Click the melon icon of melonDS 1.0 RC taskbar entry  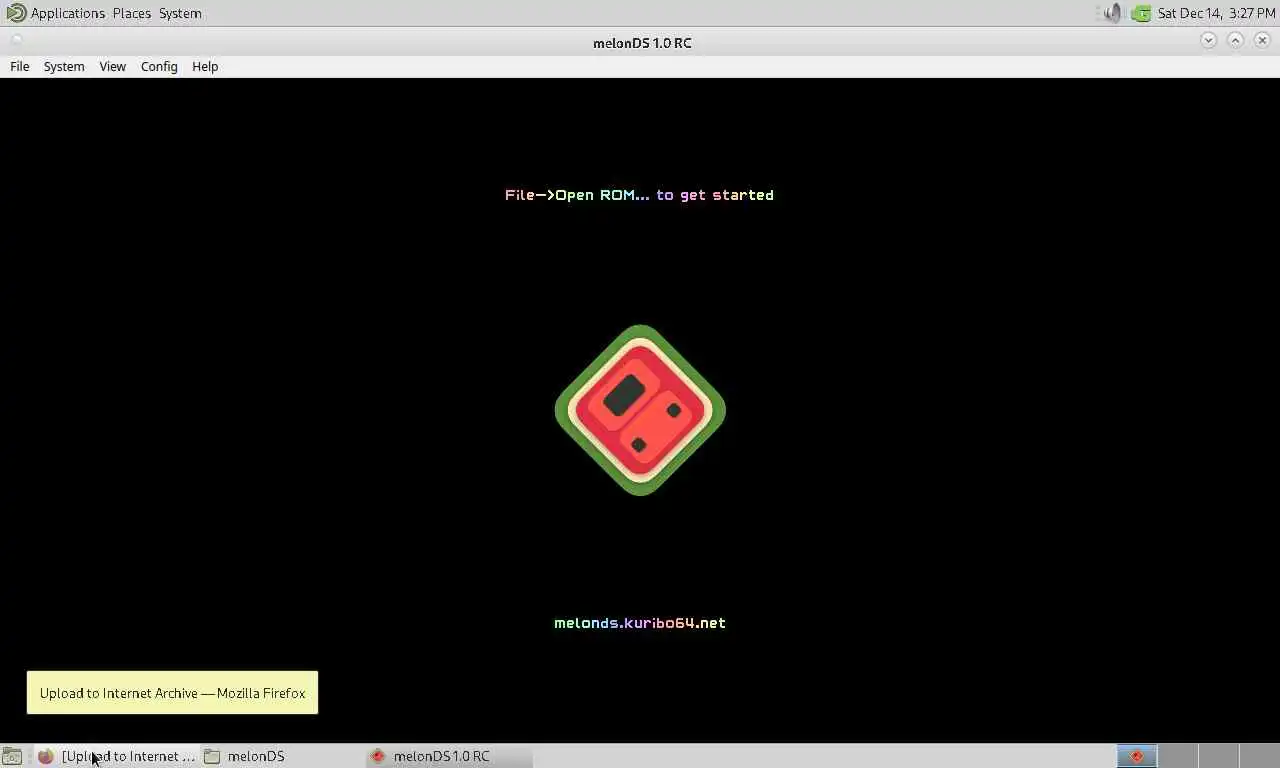(x=377, y=756)
